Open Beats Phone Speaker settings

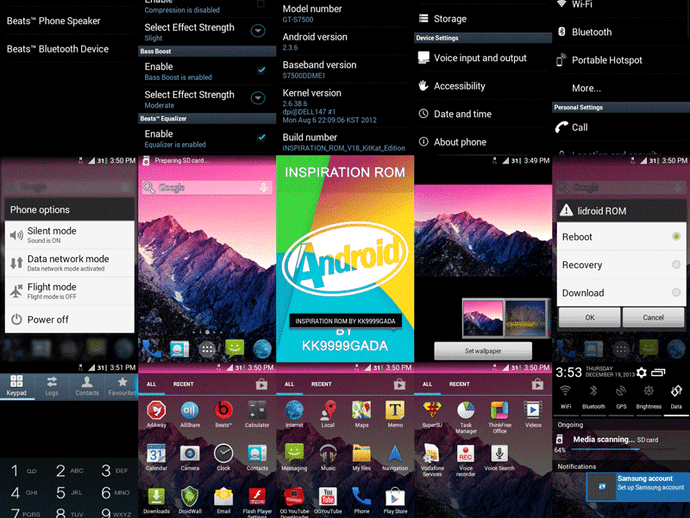tap(69, 21)
